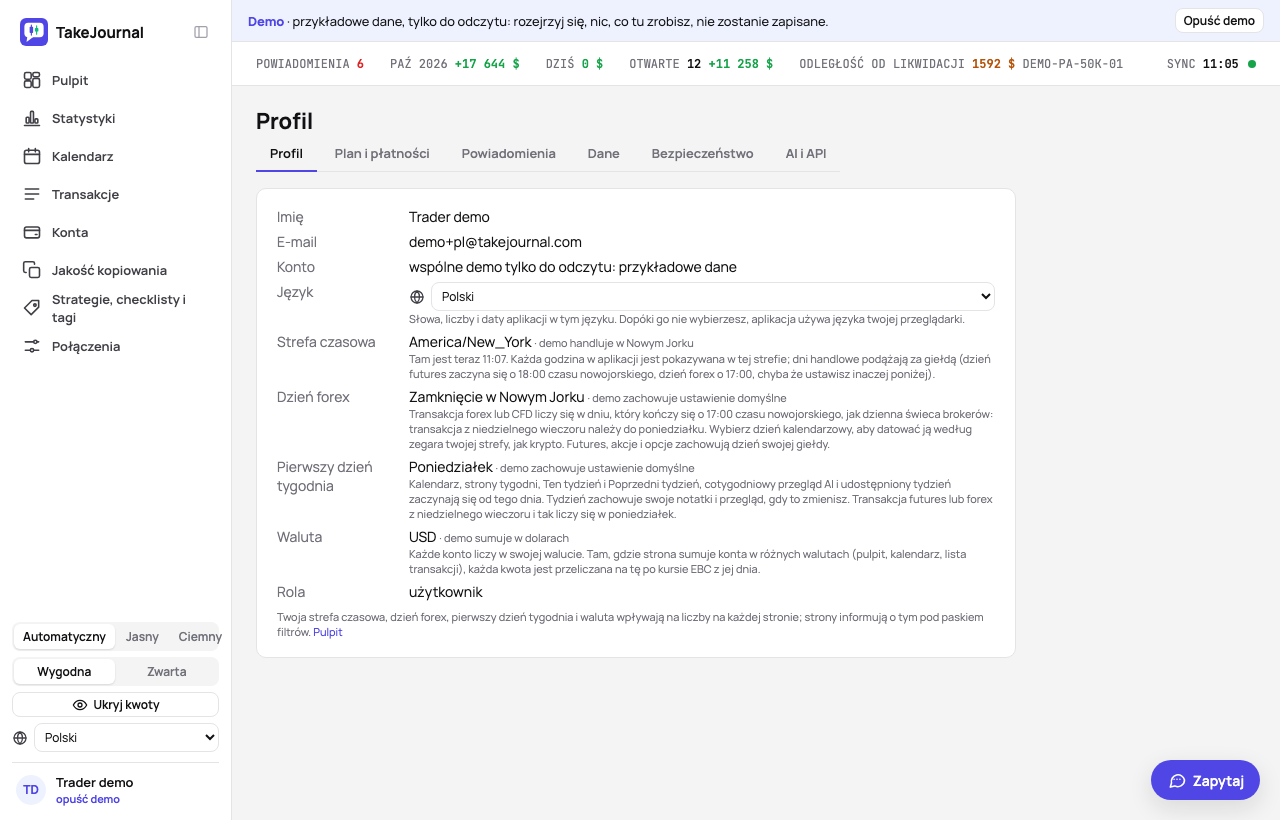Open the Zapytaj chat button
The height and width of the screenshot is (820, 1280).
pos(1205,780)
